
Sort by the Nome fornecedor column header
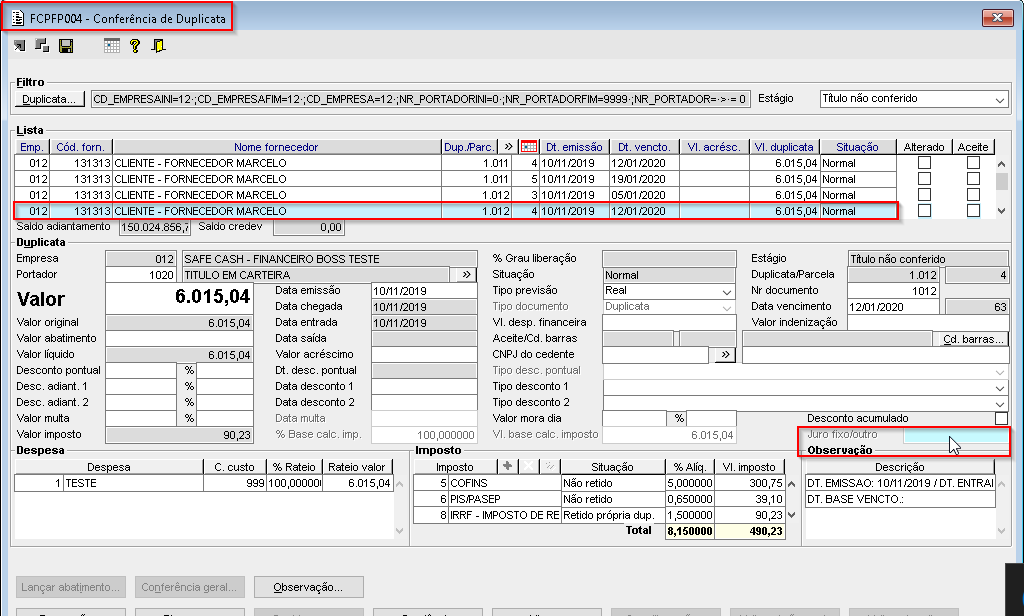click(x=276, y=147)
